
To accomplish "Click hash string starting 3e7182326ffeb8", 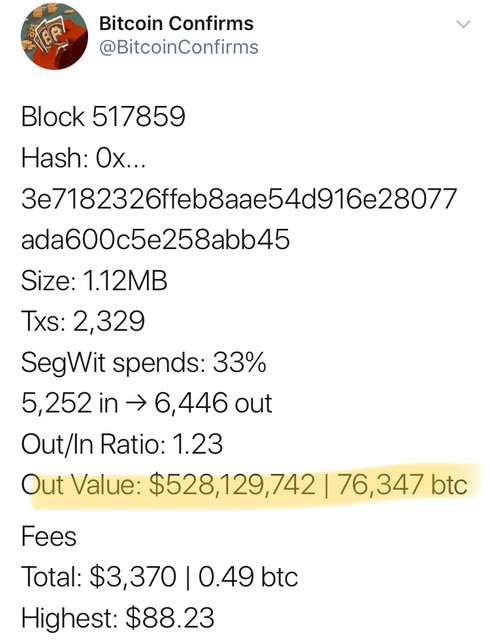I will [x=239, y=199].
